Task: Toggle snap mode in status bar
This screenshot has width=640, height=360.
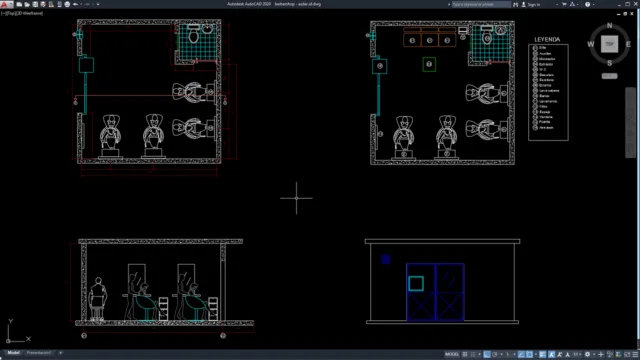Action: (473, 355)
